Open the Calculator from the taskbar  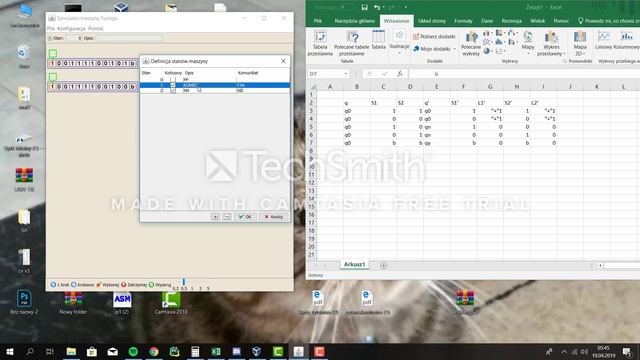coord(195,351)
